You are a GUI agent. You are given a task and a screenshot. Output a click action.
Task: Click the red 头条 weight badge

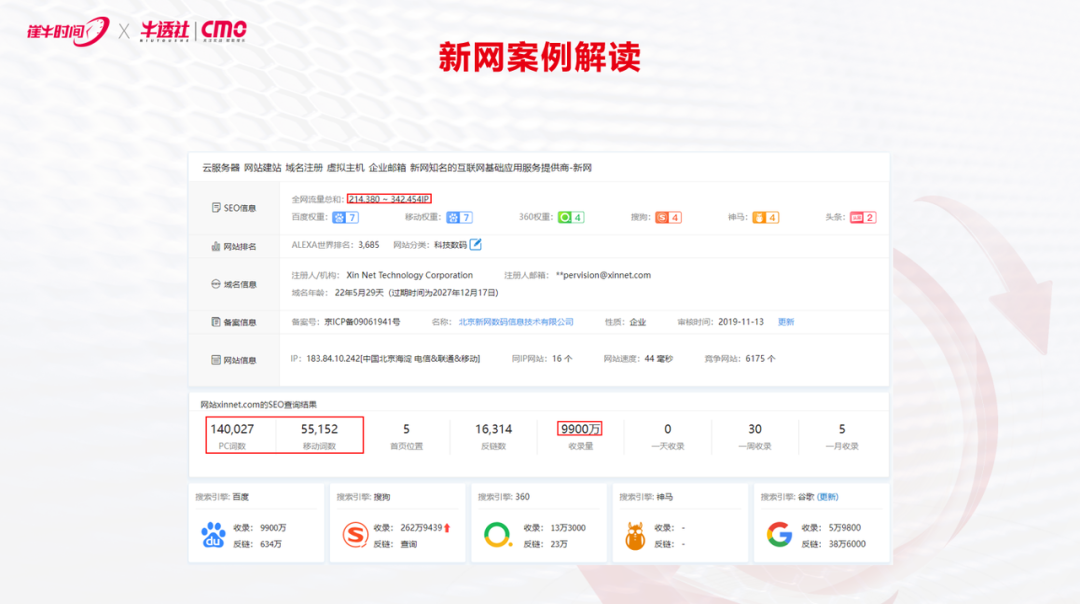(x=863, y=218)
